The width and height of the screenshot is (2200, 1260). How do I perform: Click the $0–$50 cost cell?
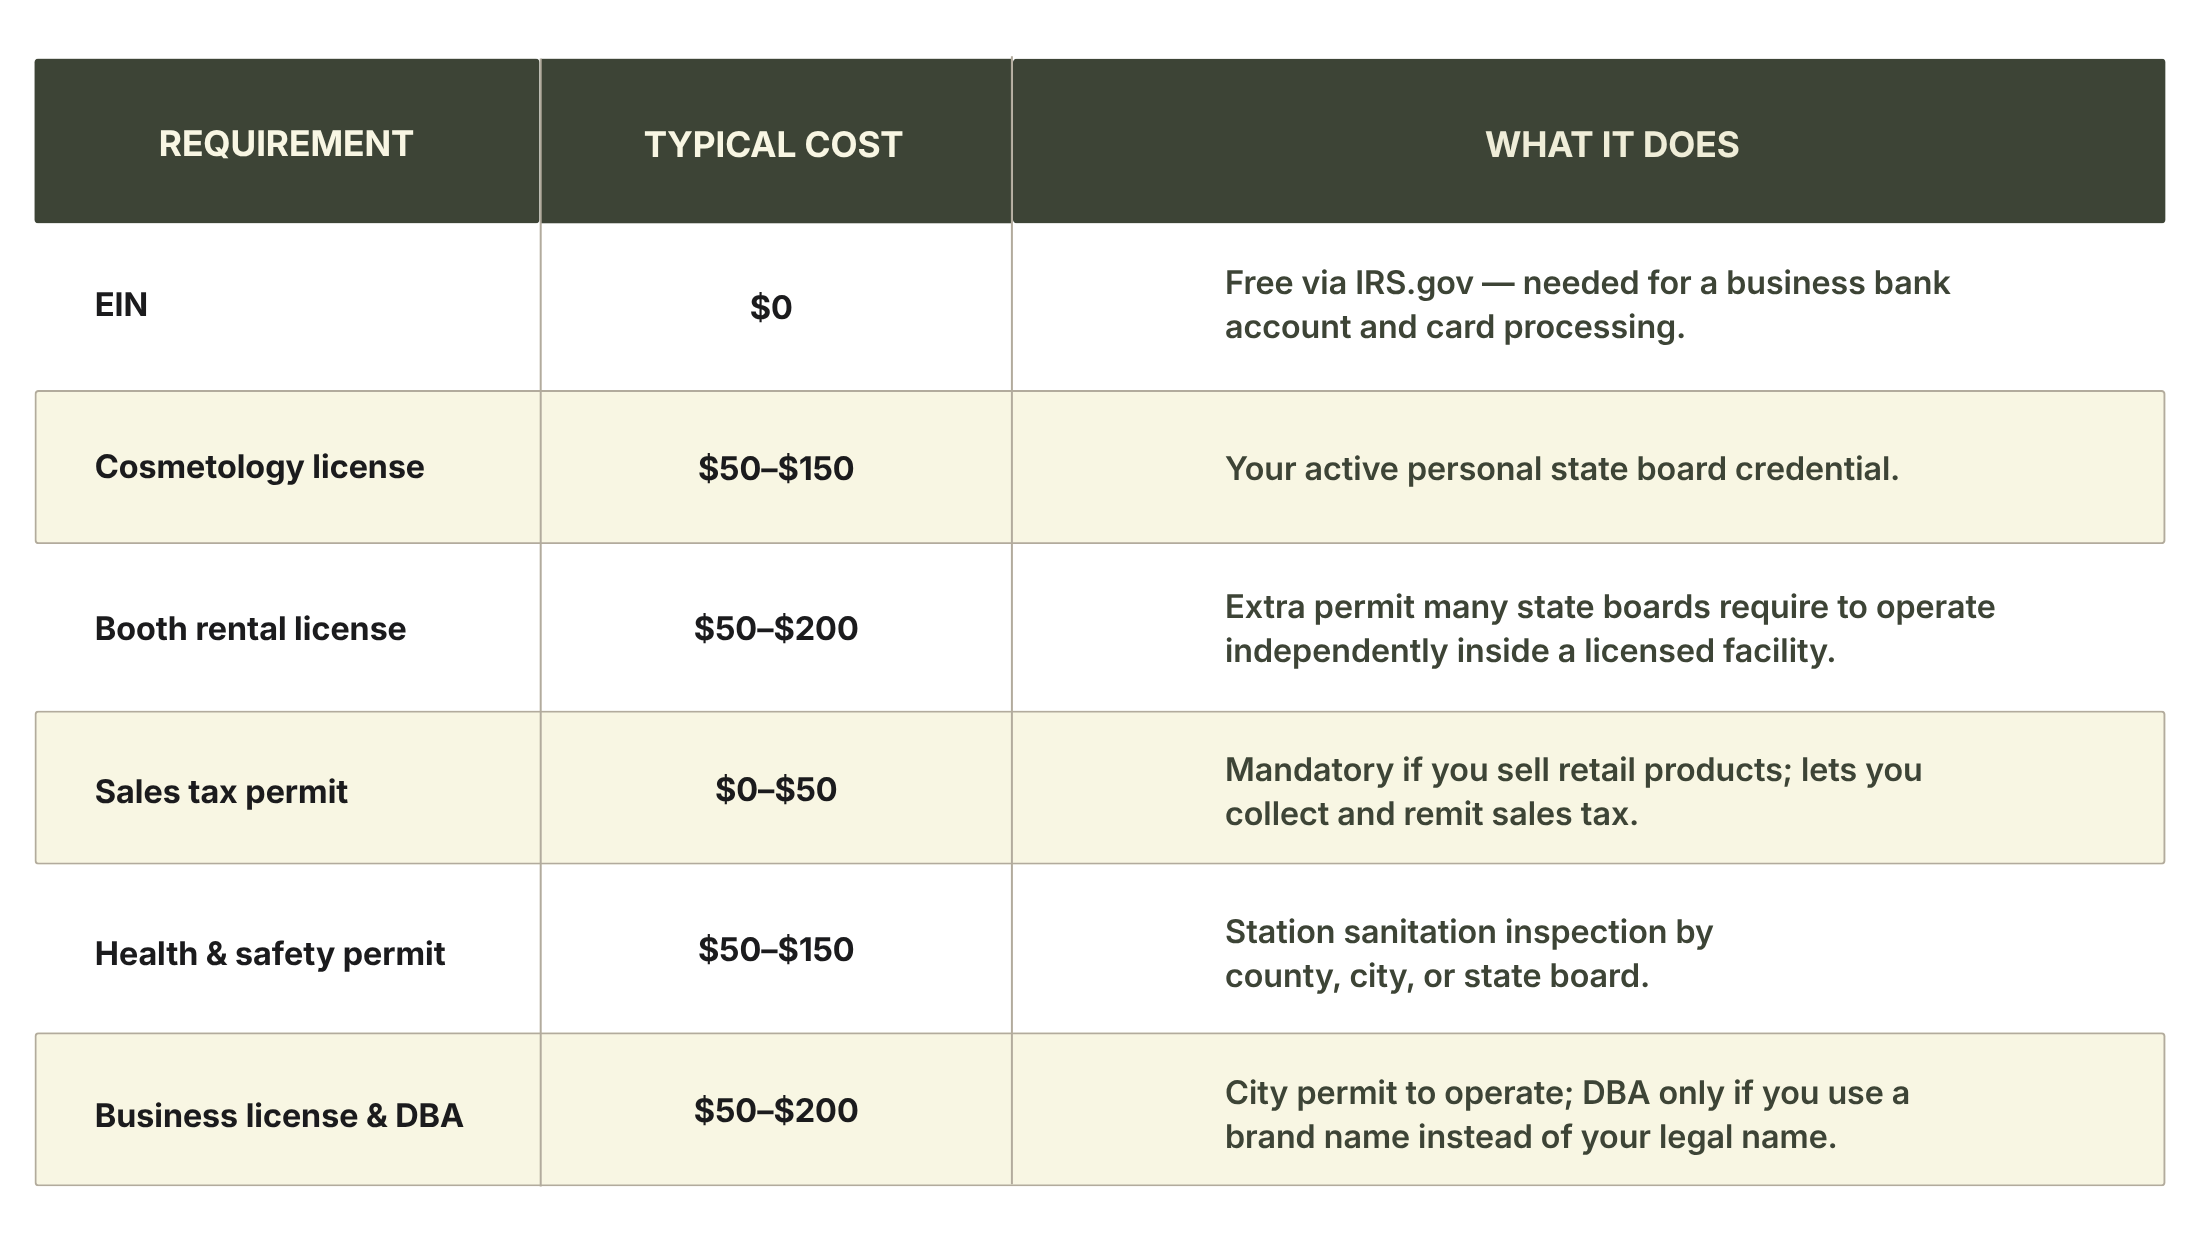point(776,789)
